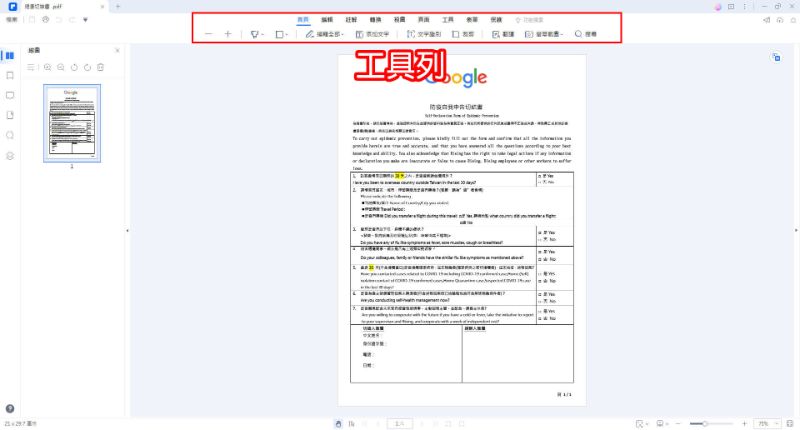Select the text selection tool in status bar
The height and width of the screenshot is (430, 800).
pos(352,424)
